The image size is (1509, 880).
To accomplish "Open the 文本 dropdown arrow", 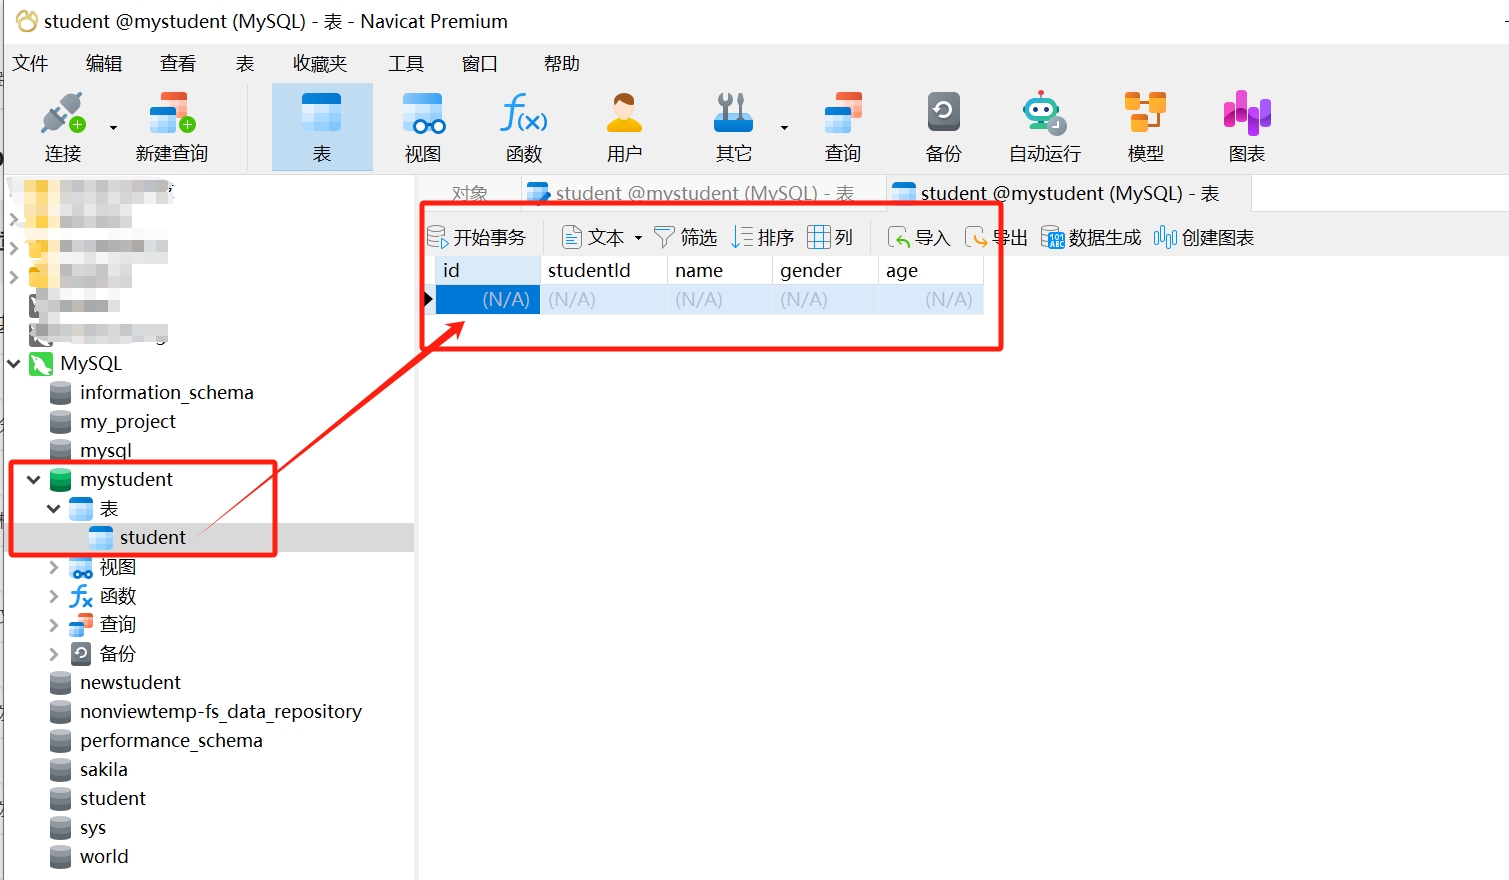I will point(638,238).
